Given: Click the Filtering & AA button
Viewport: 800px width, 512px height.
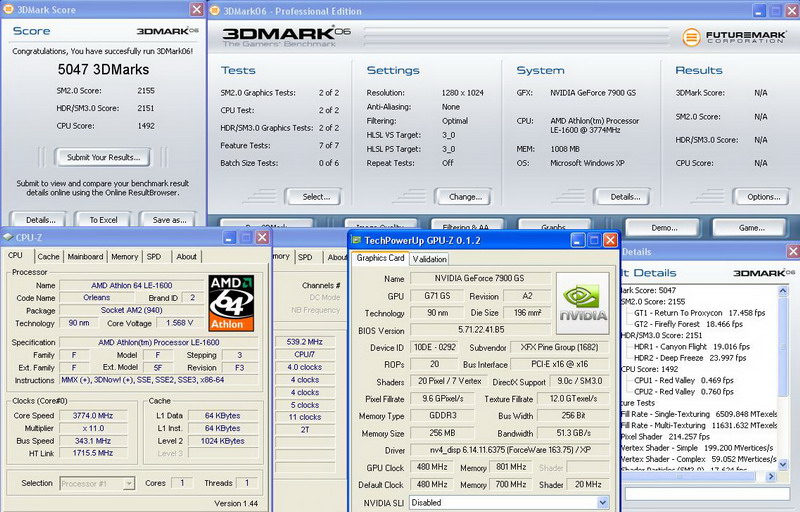Looking at the screenshot, I should (x=466, y=224).
